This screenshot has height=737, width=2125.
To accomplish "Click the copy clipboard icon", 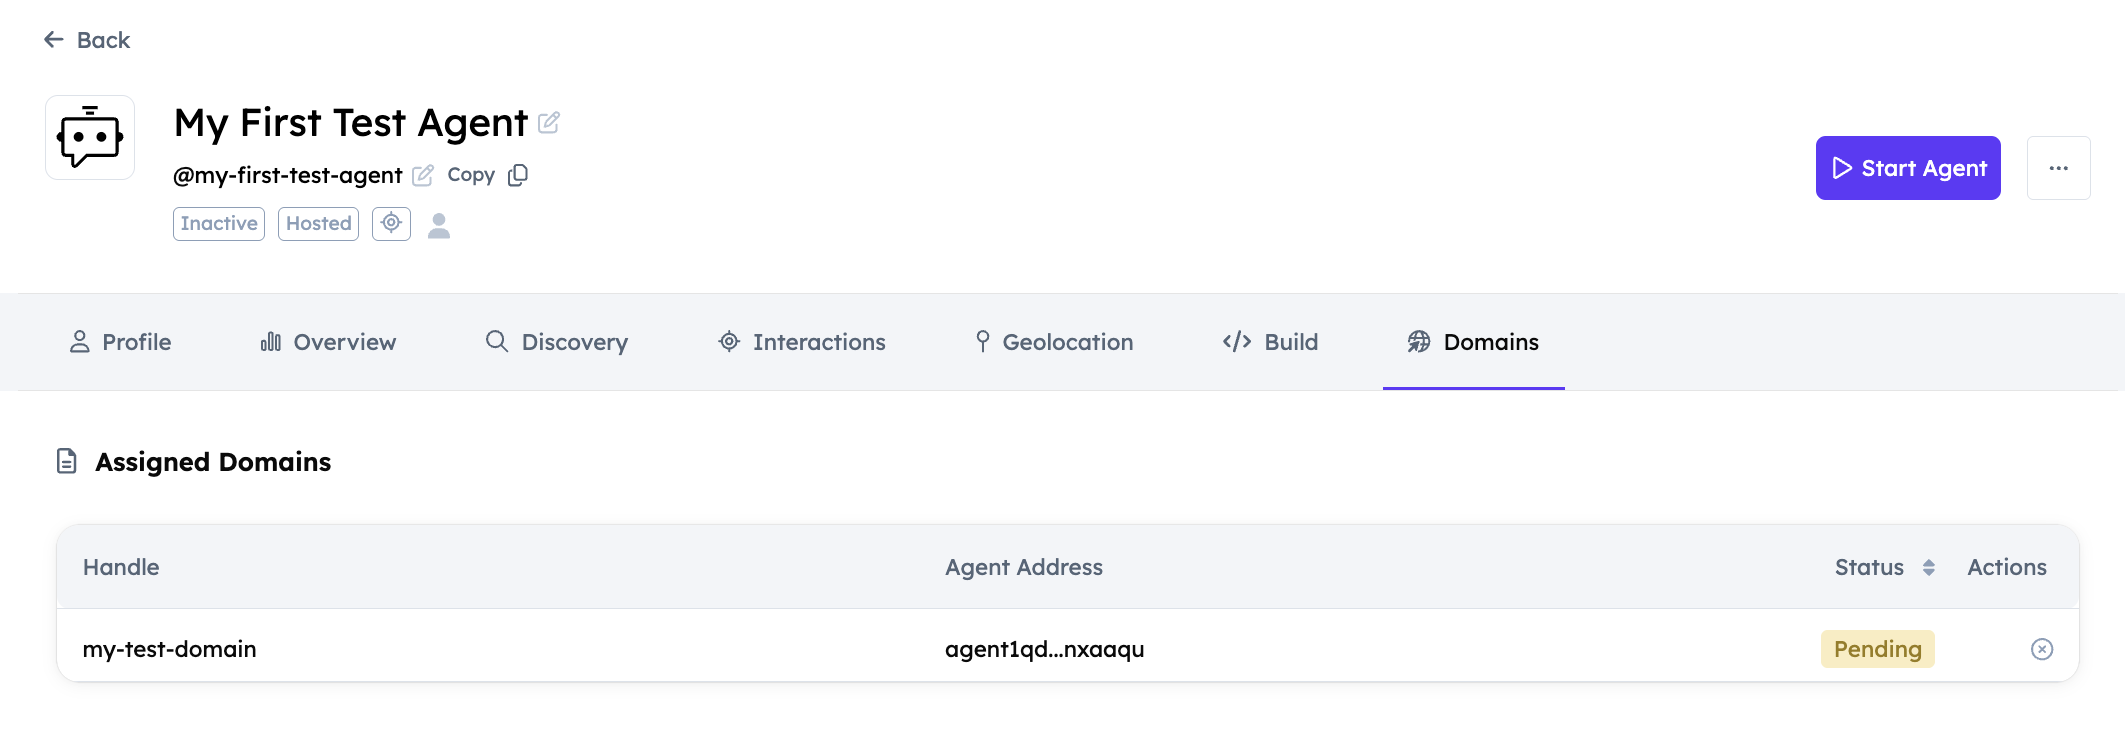I will [x=518, y=175].
